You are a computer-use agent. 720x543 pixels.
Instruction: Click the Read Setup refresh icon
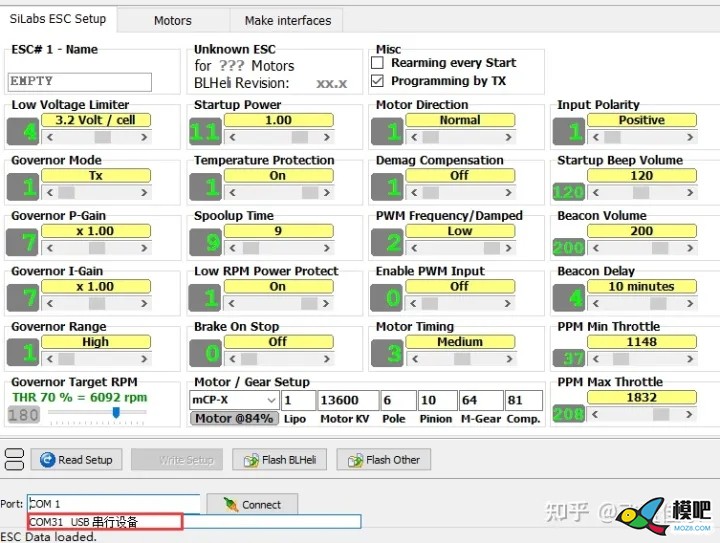[x=47, y=459]
